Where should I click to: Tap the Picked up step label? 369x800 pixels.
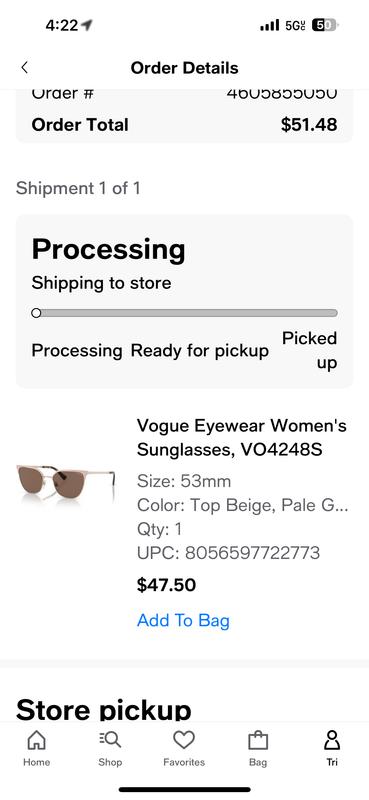310,351
